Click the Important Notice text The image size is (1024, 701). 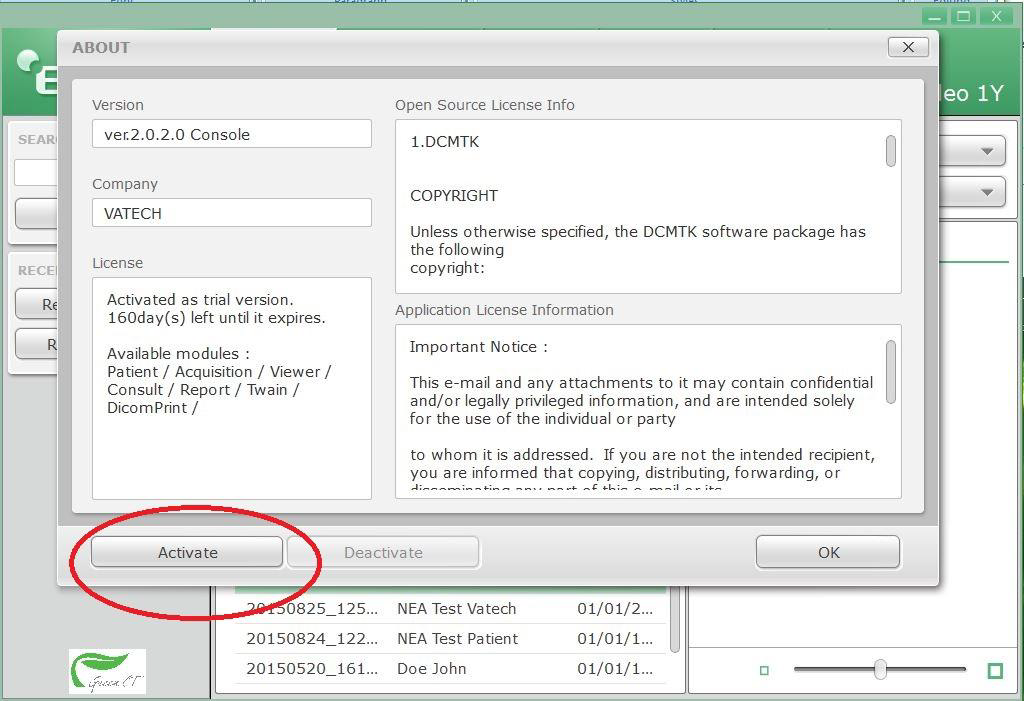pos(479,347)
